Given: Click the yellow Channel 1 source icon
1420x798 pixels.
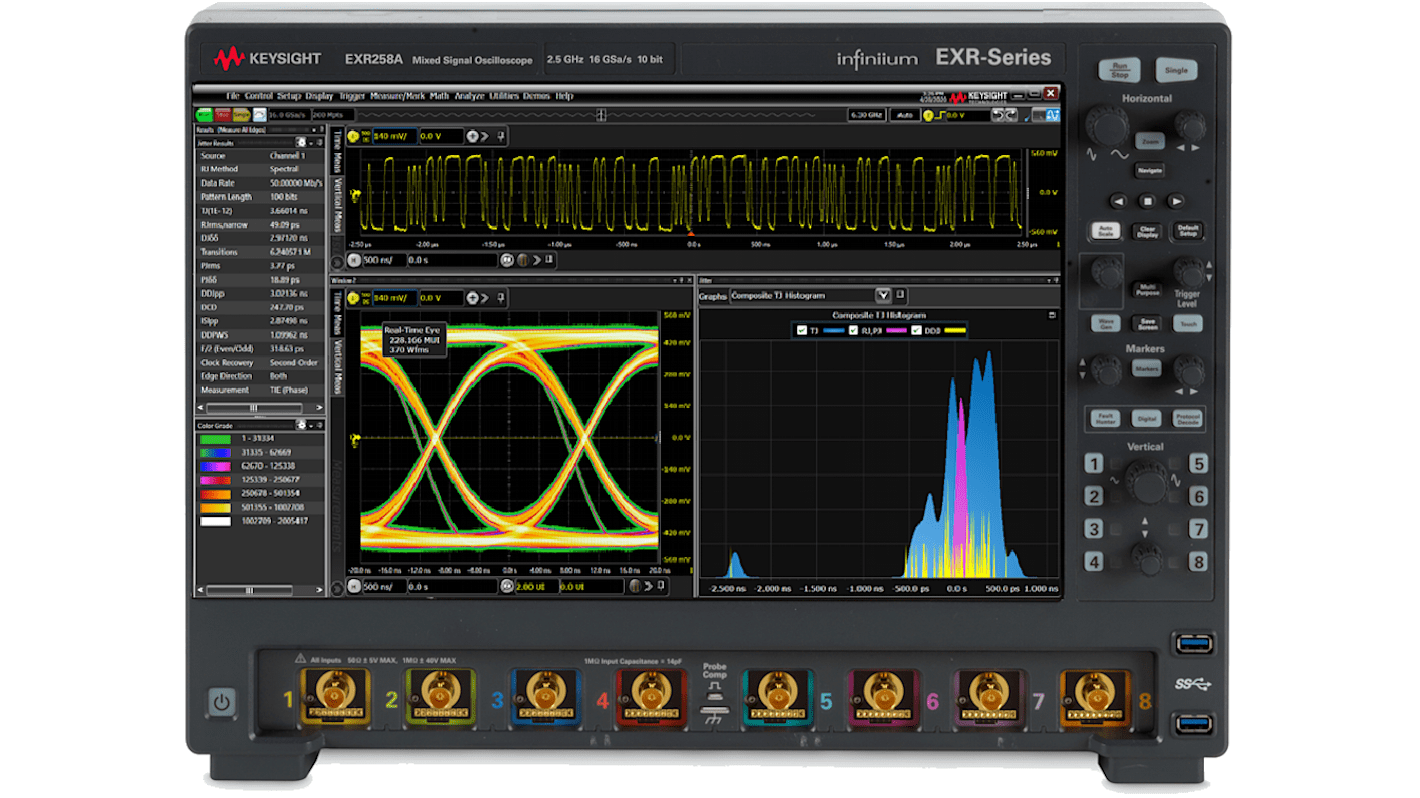Looking at the screenshot, I should (353, 137).
